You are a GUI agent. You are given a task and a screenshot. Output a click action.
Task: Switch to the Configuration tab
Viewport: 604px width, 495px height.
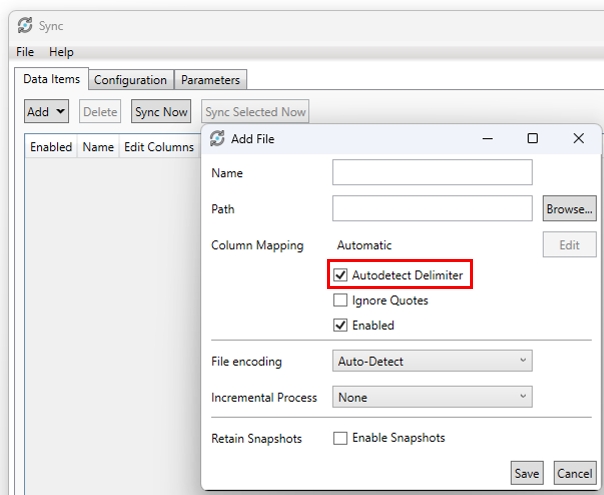(x=130, y=80)
